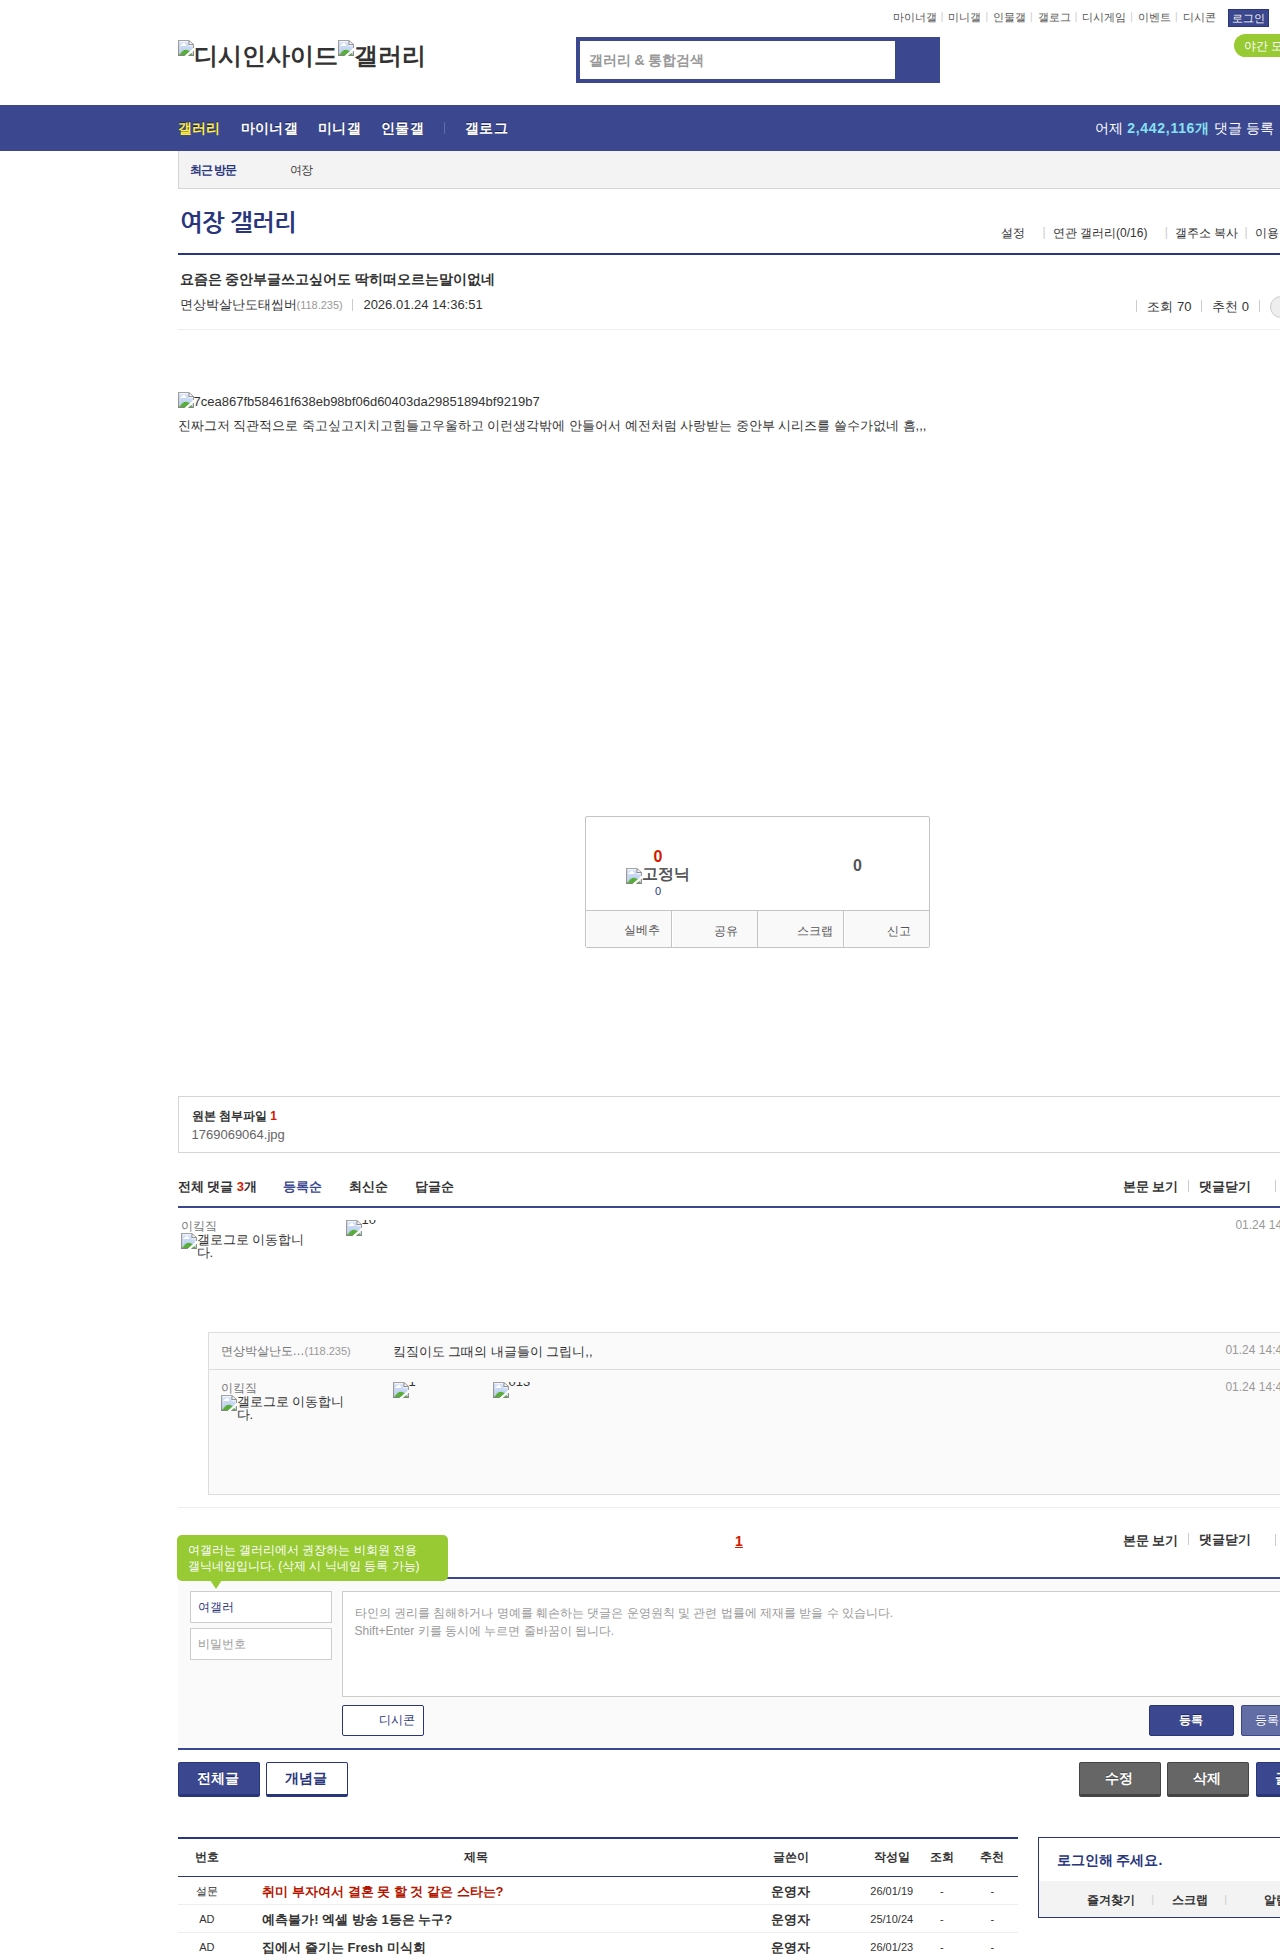Sort comments by 답글순

pyautogui.click(x=434, y=1187)
